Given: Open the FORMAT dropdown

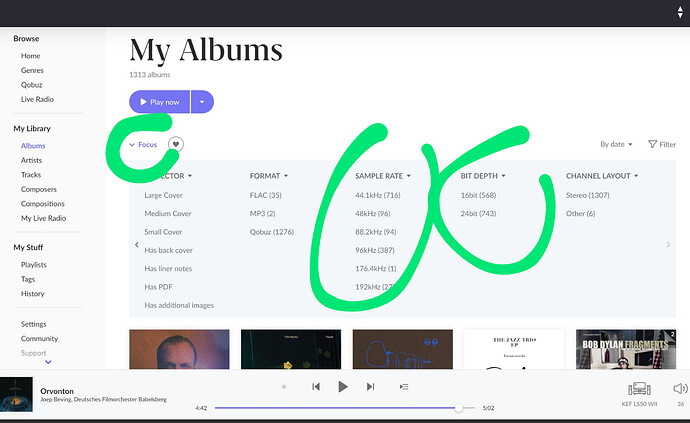Looking at the screenshot, I should coord(269,176).
